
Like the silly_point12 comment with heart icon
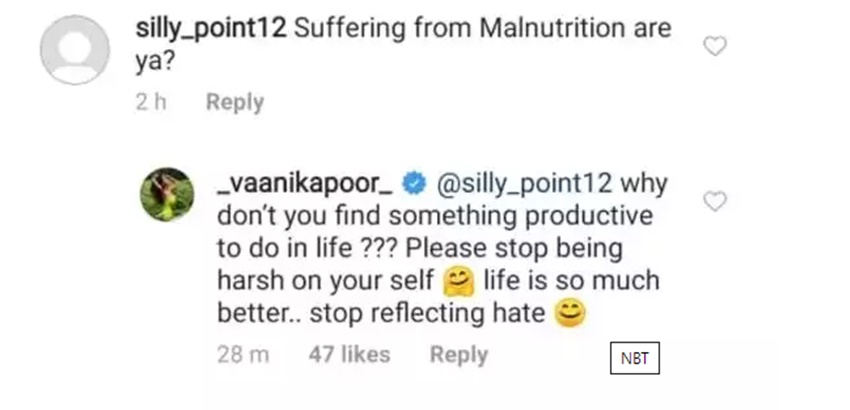coord(716,46)
